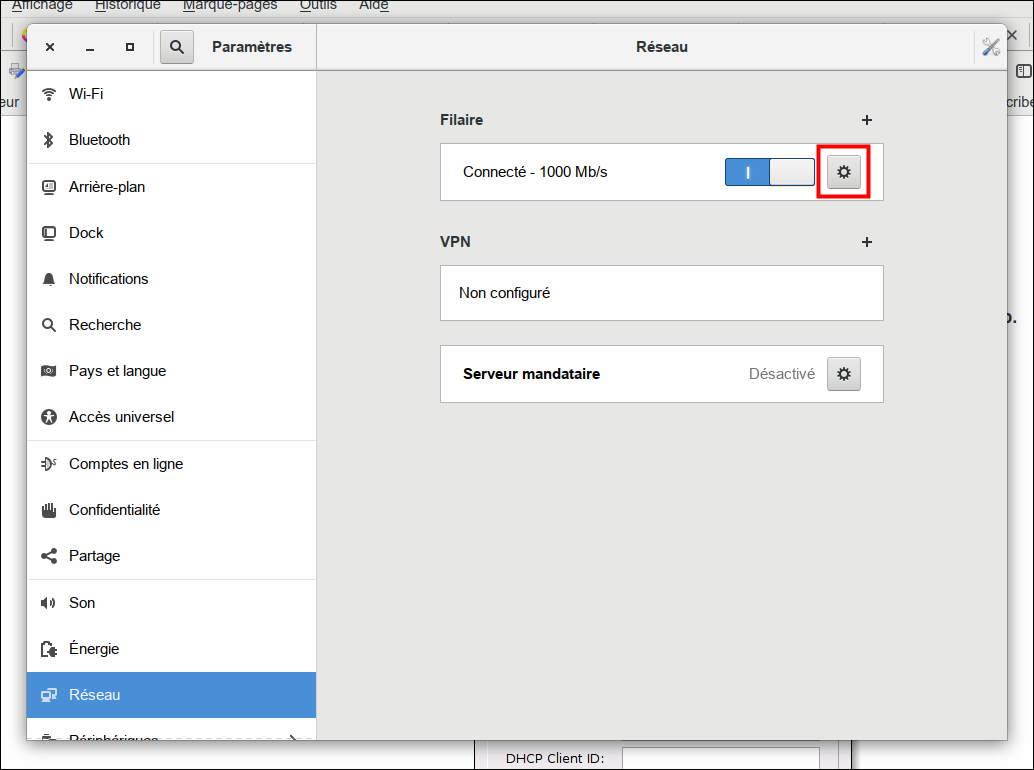The width and height of the screenshot is (1034, 770).
Task: Add a new VPN connection
Action: tap(867, 242)
